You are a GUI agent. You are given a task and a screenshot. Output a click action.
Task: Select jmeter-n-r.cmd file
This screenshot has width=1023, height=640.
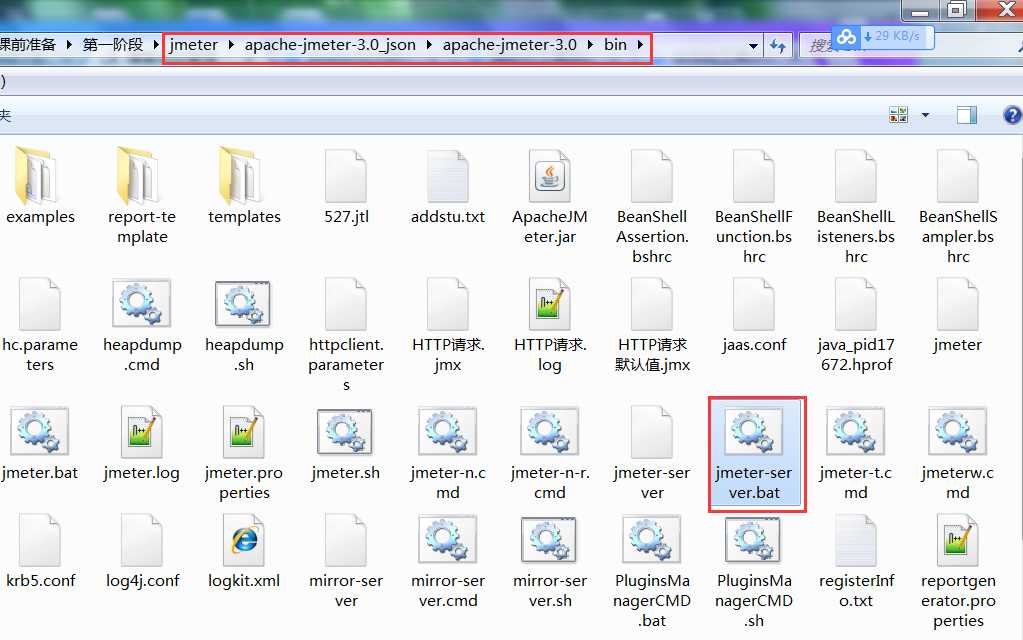(549, 452)
